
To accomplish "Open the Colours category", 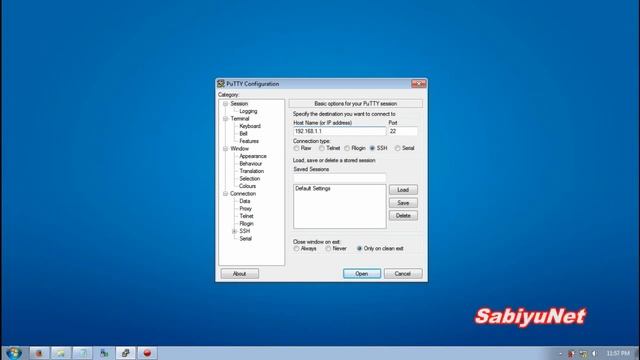I will [x=247, y=186].
